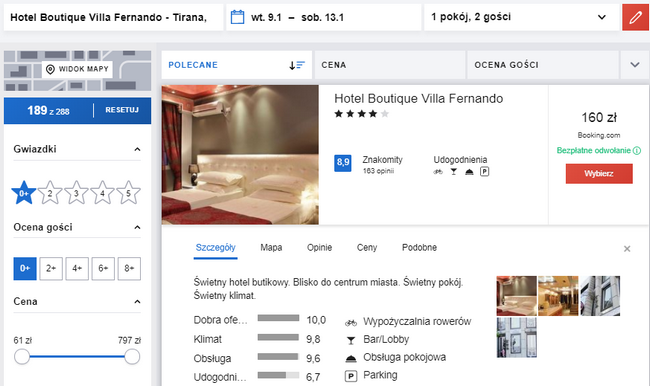650x386 pixels.
Task: Open the street view thumbnail in second row
Action: pos(517,337)
